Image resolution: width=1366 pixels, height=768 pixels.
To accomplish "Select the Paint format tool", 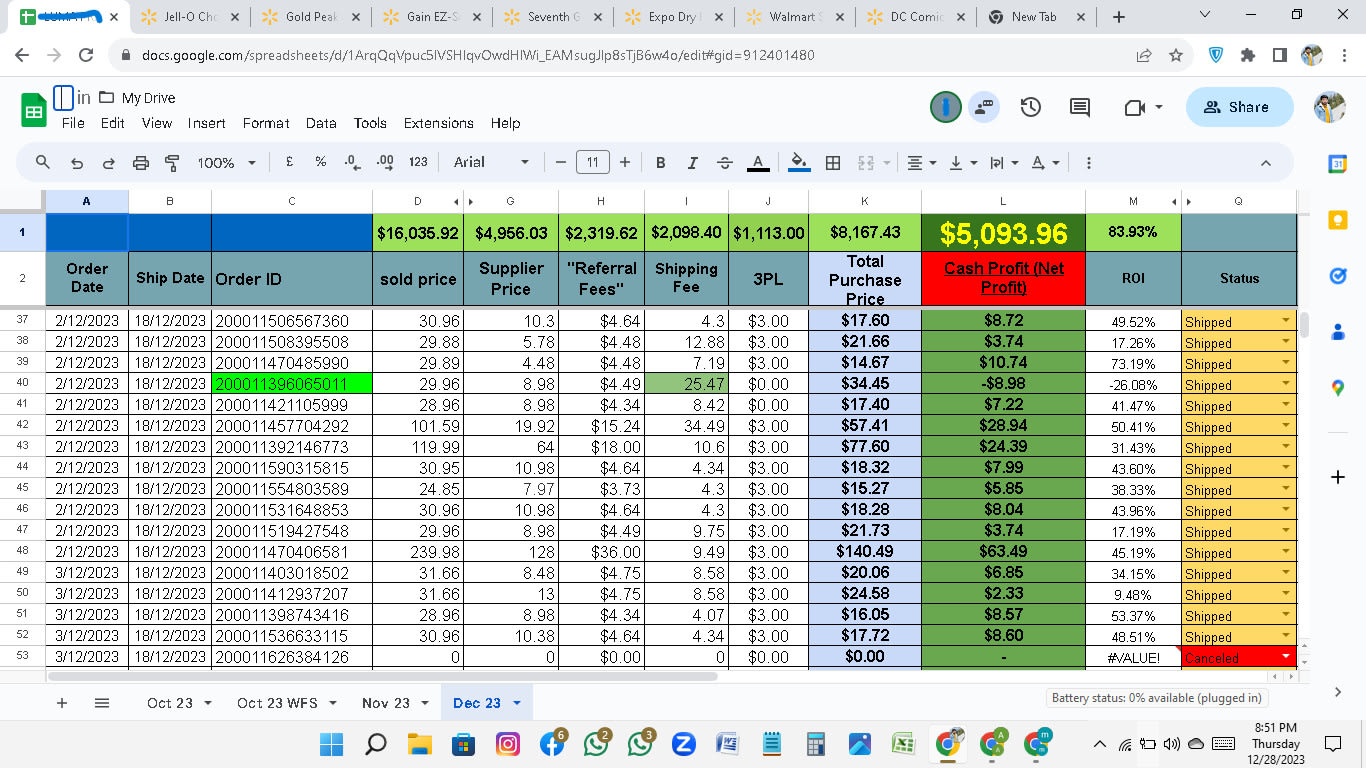I will (171, 163).
